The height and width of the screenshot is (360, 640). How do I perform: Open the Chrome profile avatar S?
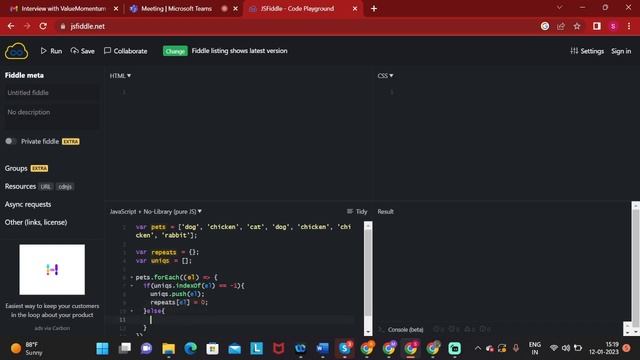tap(613, 26)
